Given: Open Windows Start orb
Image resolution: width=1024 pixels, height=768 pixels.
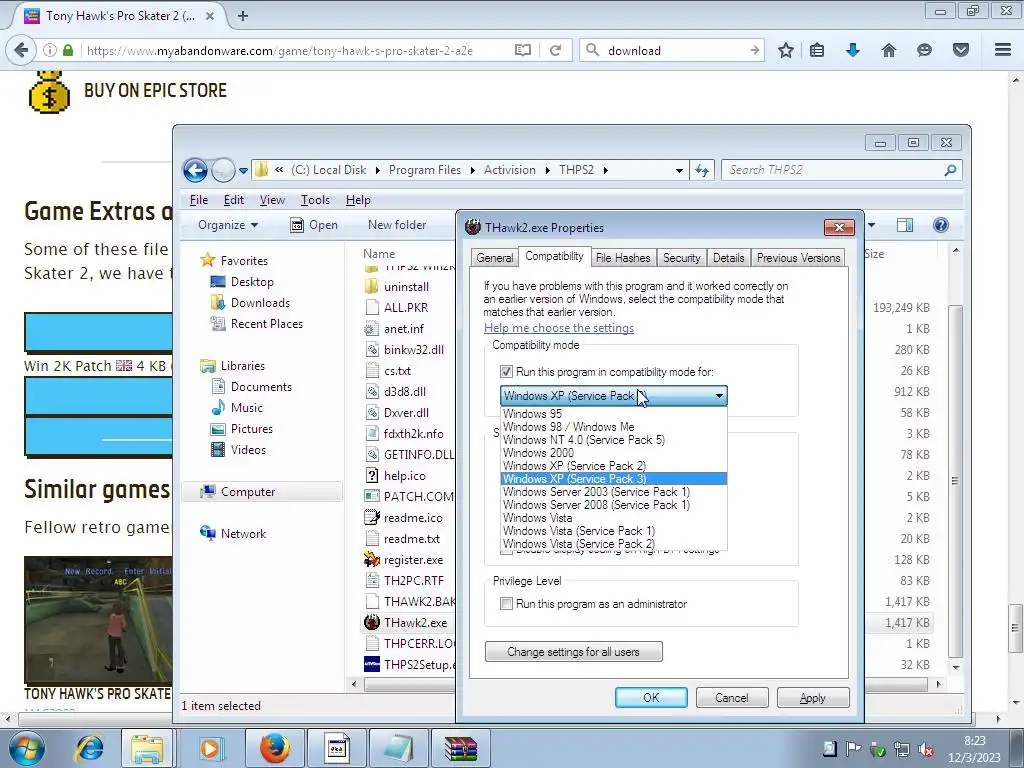Looking at the screenshot, I should pyautogui.click(x=27, y=748).
